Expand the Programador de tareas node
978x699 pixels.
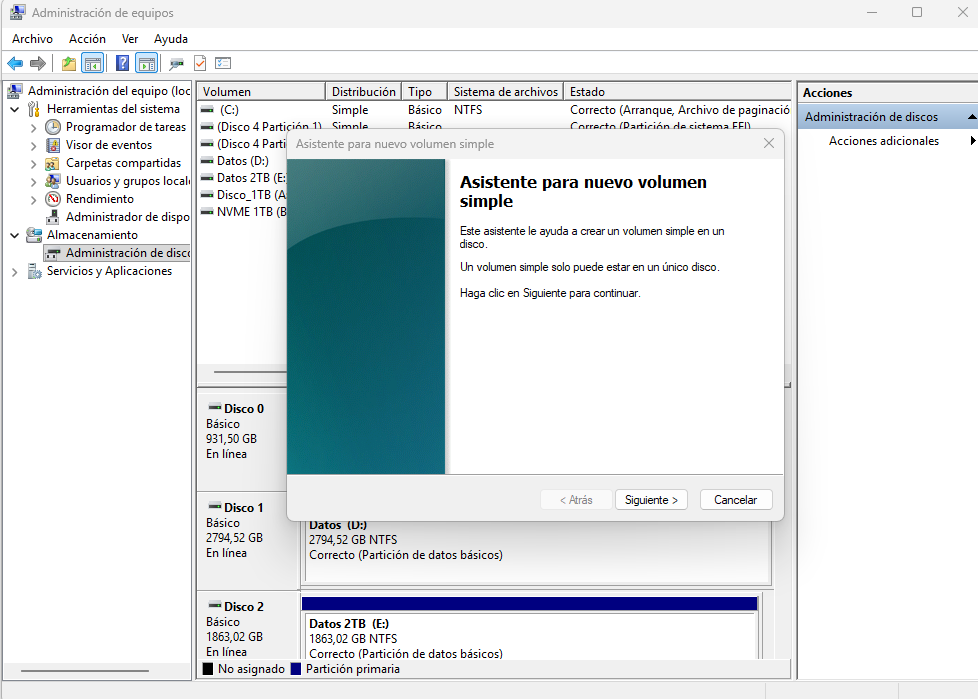33,127
